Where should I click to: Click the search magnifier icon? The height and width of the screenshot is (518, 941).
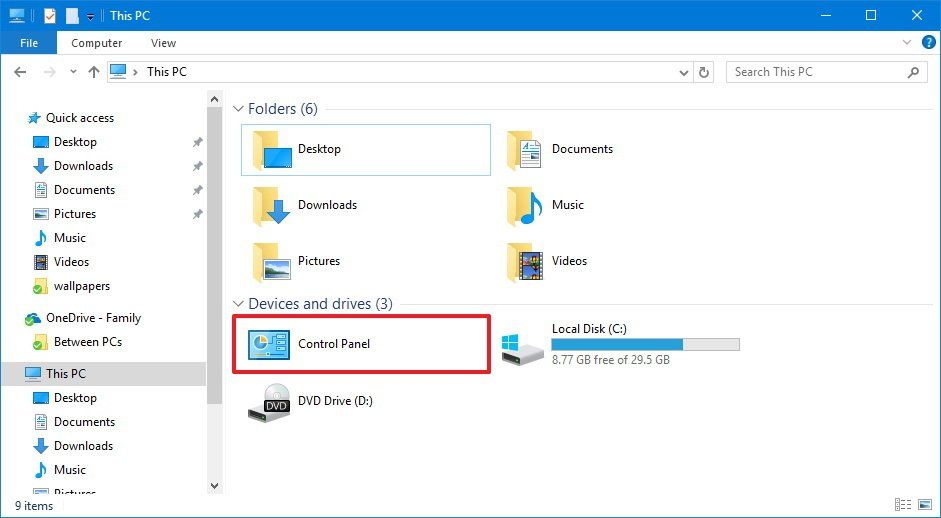[913, 73]
